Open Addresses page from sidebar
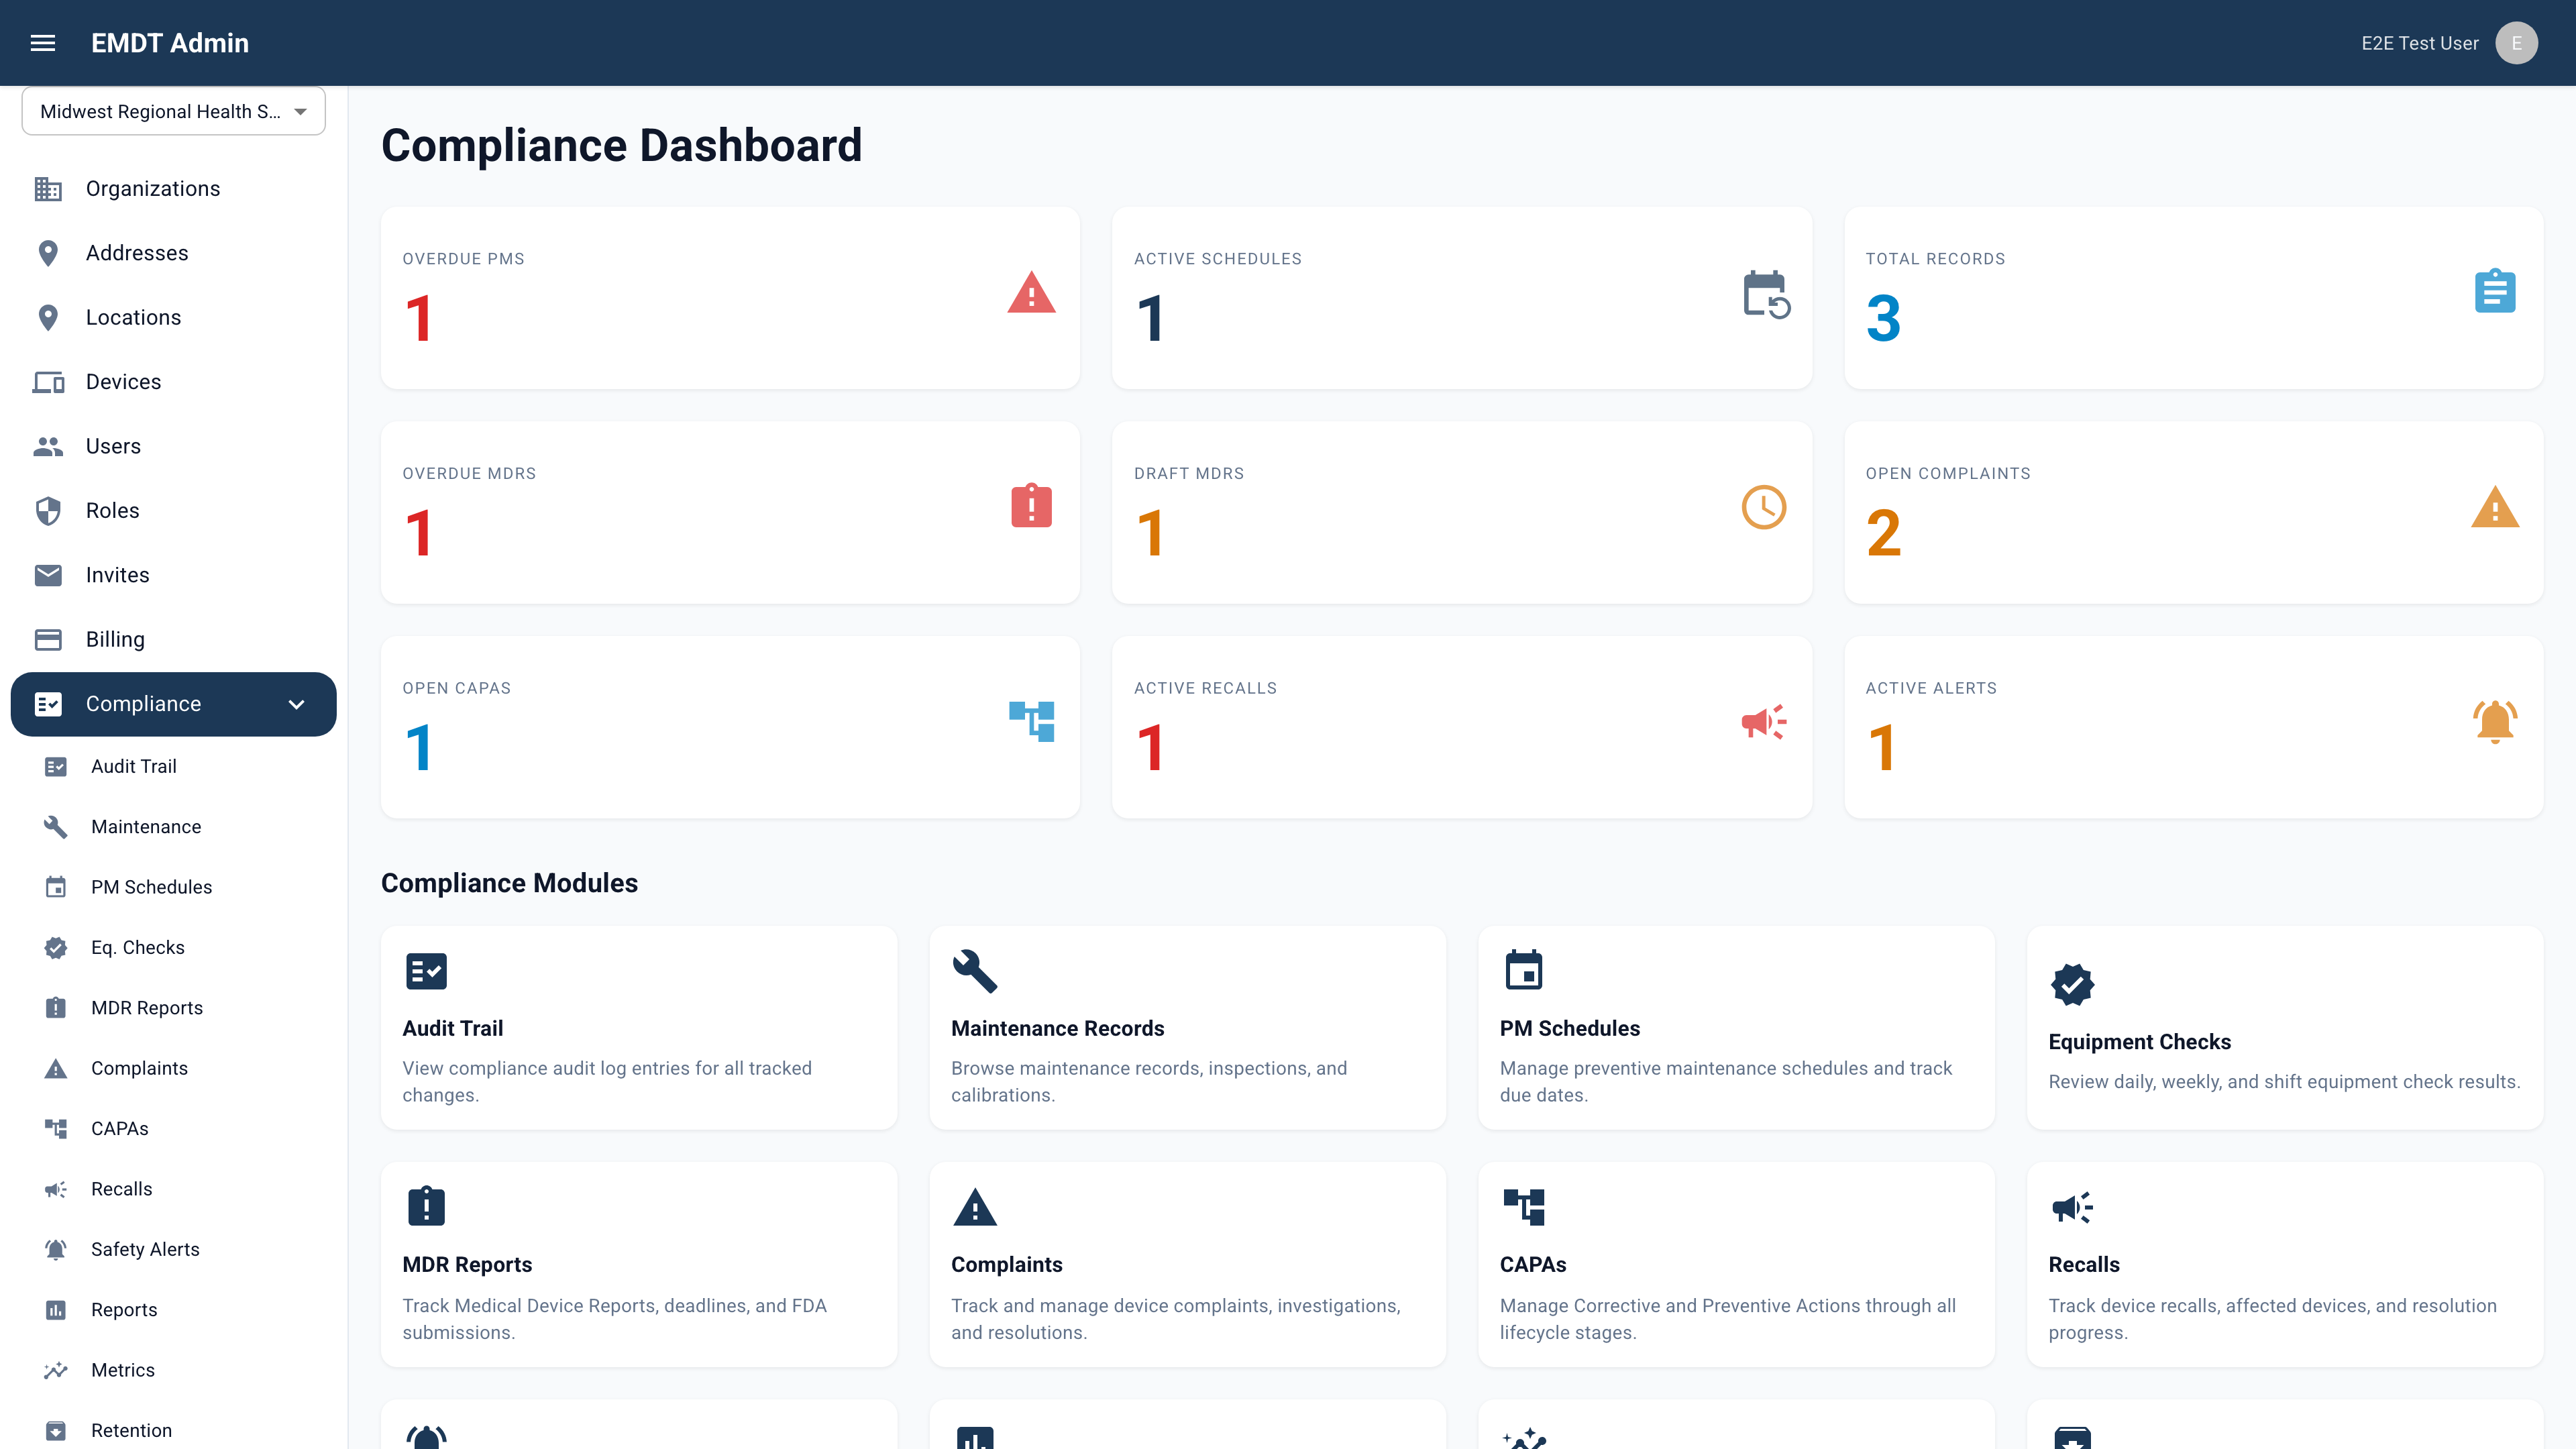This screenshot has height=1449, width=2576. [174, 253]
